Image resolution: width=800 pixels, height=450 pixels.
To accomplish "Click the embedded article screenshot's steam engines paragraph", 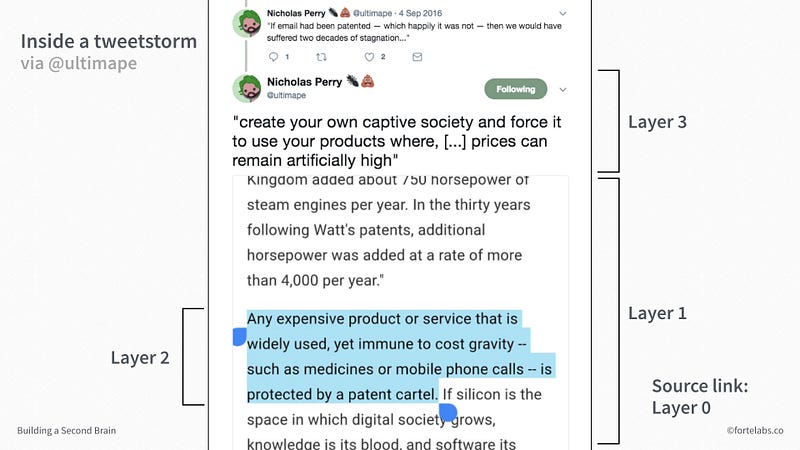I will 390,230.
